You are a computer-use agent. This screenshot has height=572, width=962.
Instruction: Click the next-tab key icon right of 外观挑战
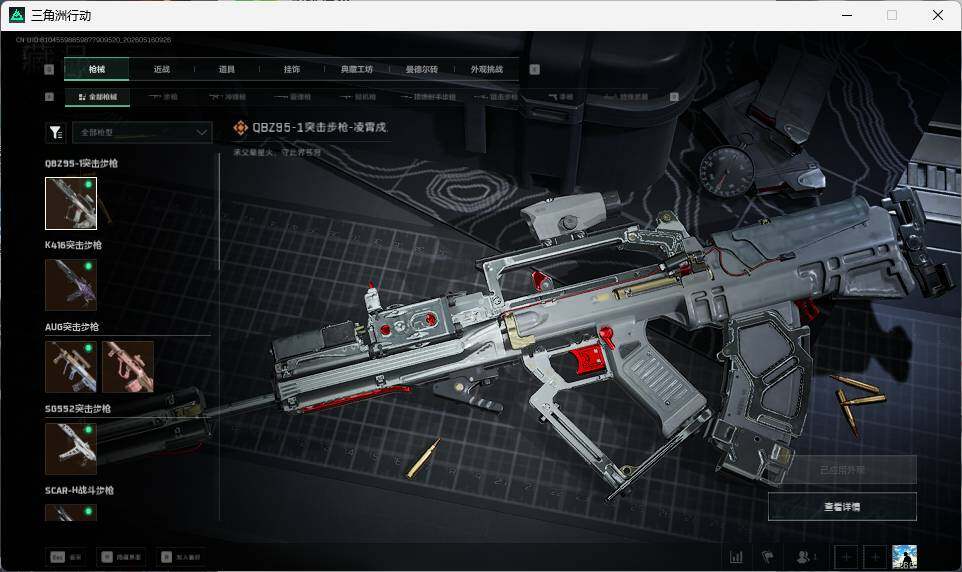pos(534,69)
